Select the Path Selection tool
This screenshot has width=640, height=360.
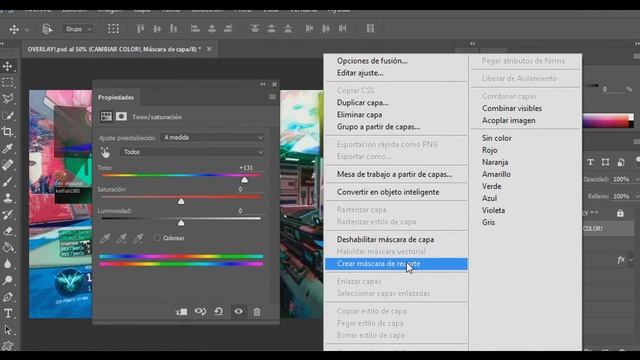click(x=8, y=330)
